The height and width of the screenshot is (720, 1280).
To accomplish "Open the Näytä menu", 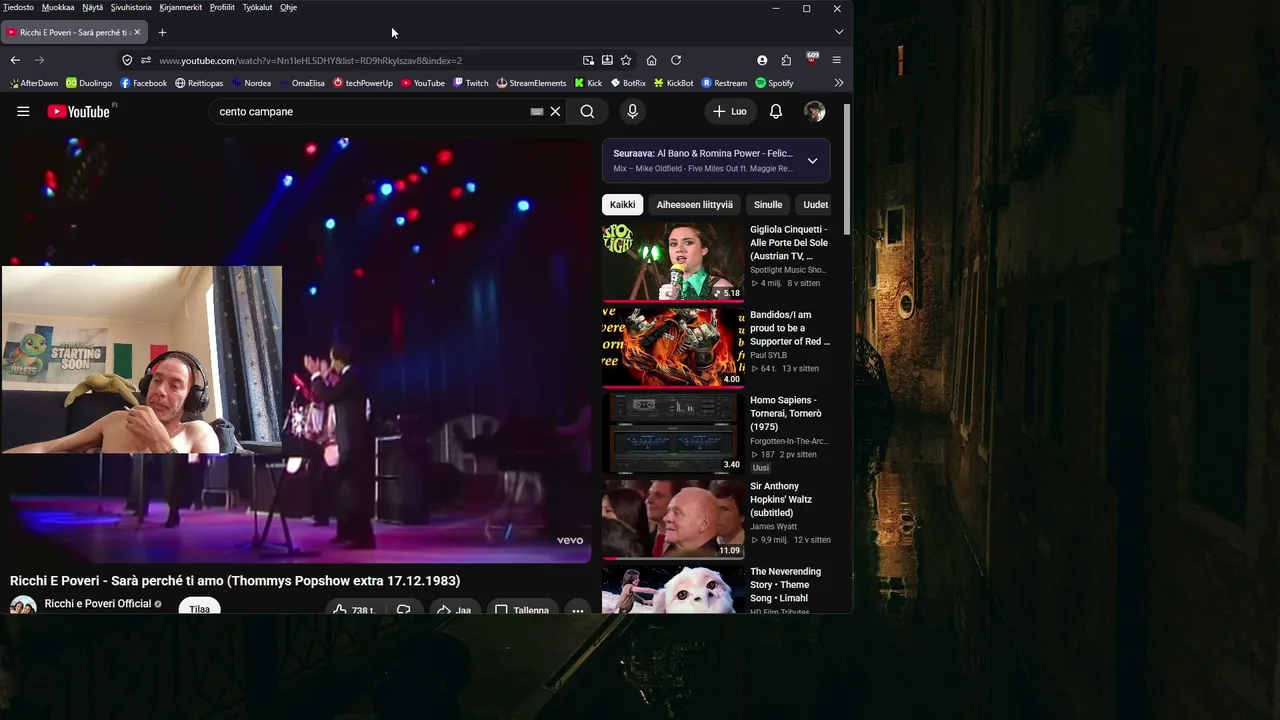I will [x=92, y=7].
